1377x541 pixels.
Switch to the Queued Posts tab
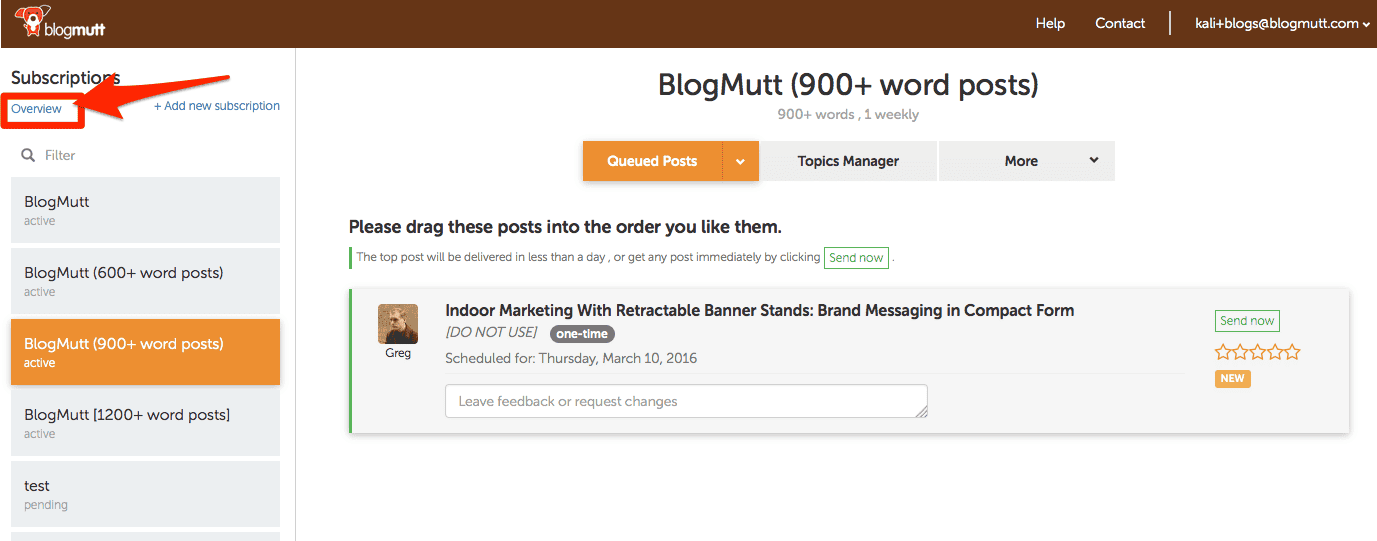coord(652,161)
